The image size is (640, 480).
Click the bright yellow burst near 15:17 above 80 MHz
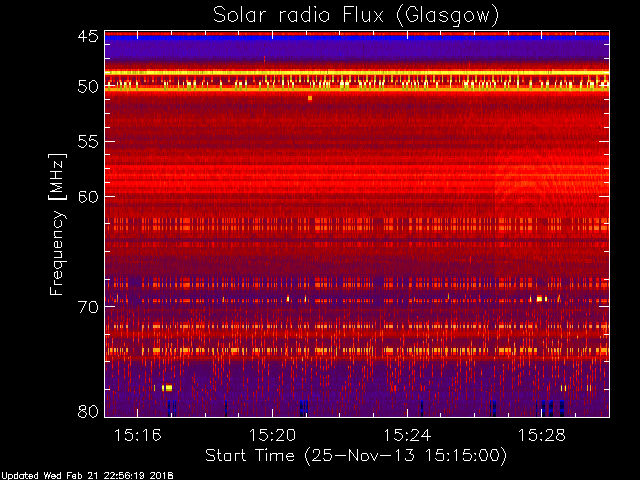tap(168, 388)
